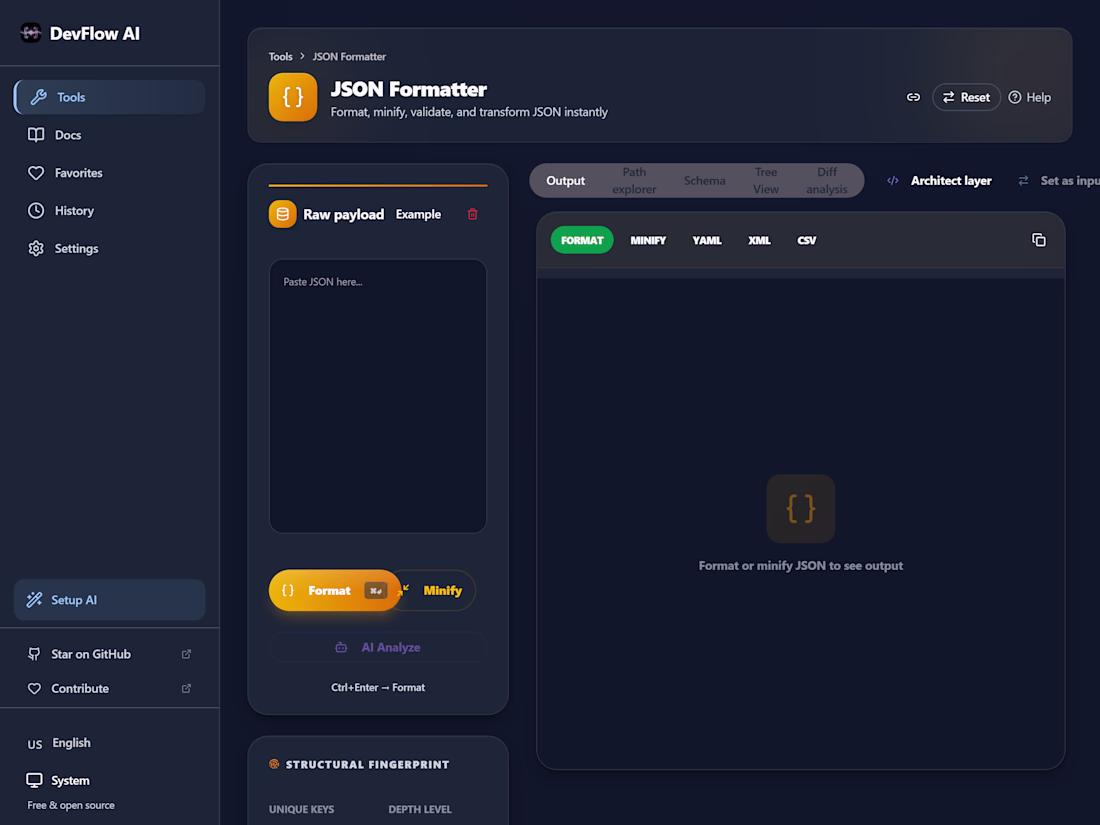This screenshot has width=1100, height=825.
Task: Click the DEPTH LEVEL label
Action: [420, 809]
